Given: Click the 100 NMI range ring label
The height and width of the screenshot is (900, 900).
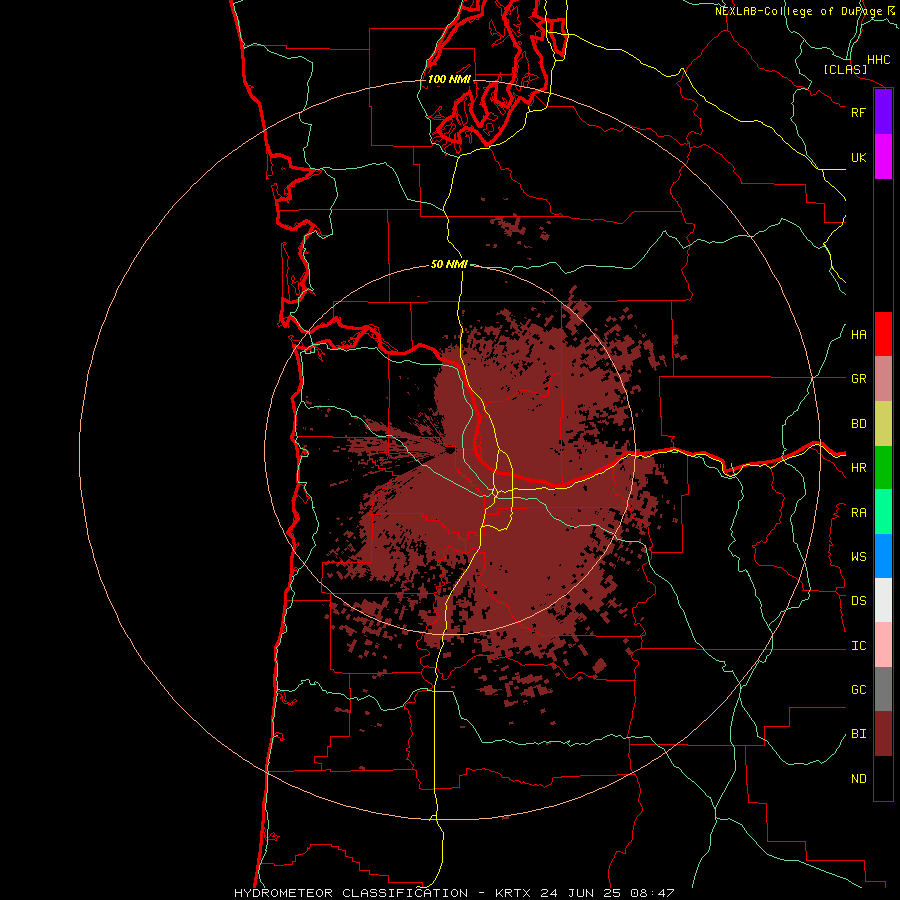Looking at the screenshot, I should (449, 79).
